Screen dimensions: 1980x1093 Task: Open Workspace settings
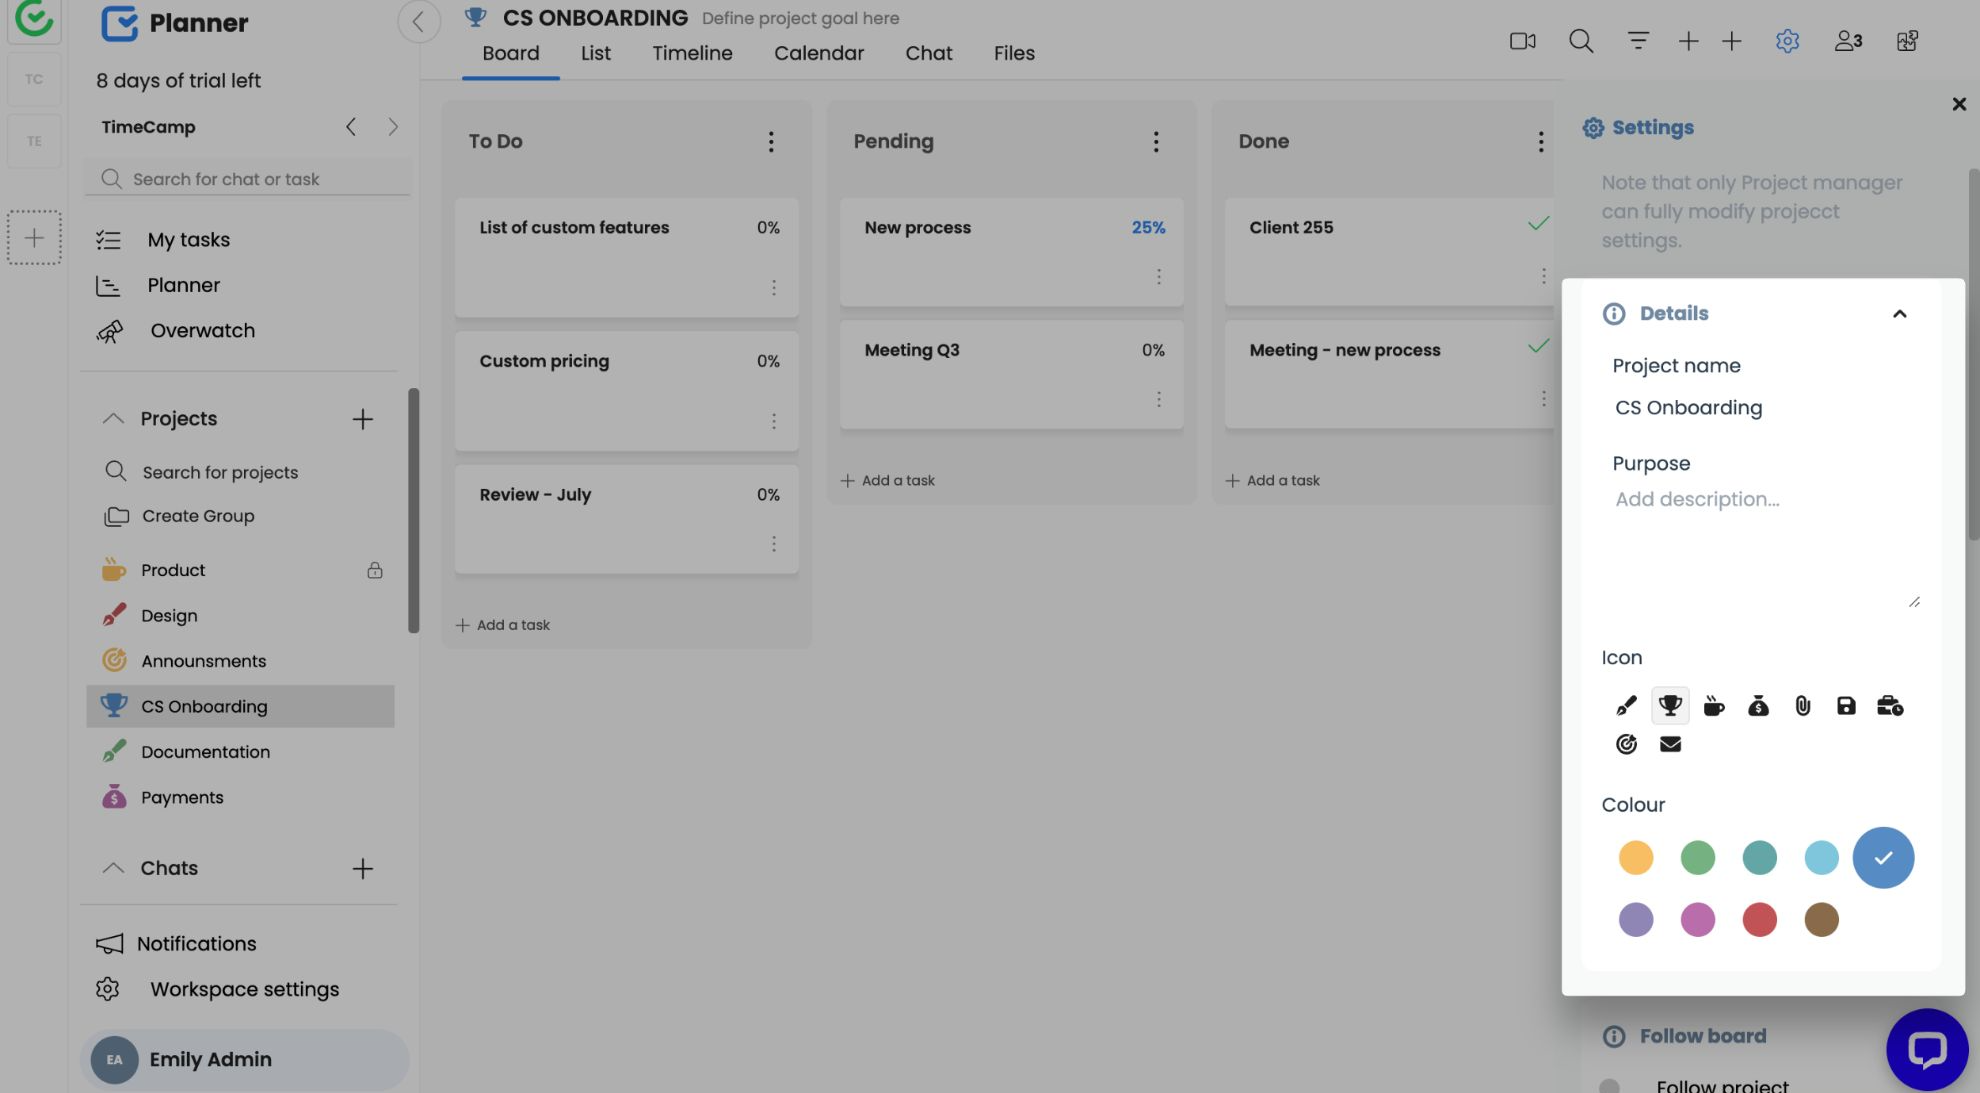tap(244, 989)
